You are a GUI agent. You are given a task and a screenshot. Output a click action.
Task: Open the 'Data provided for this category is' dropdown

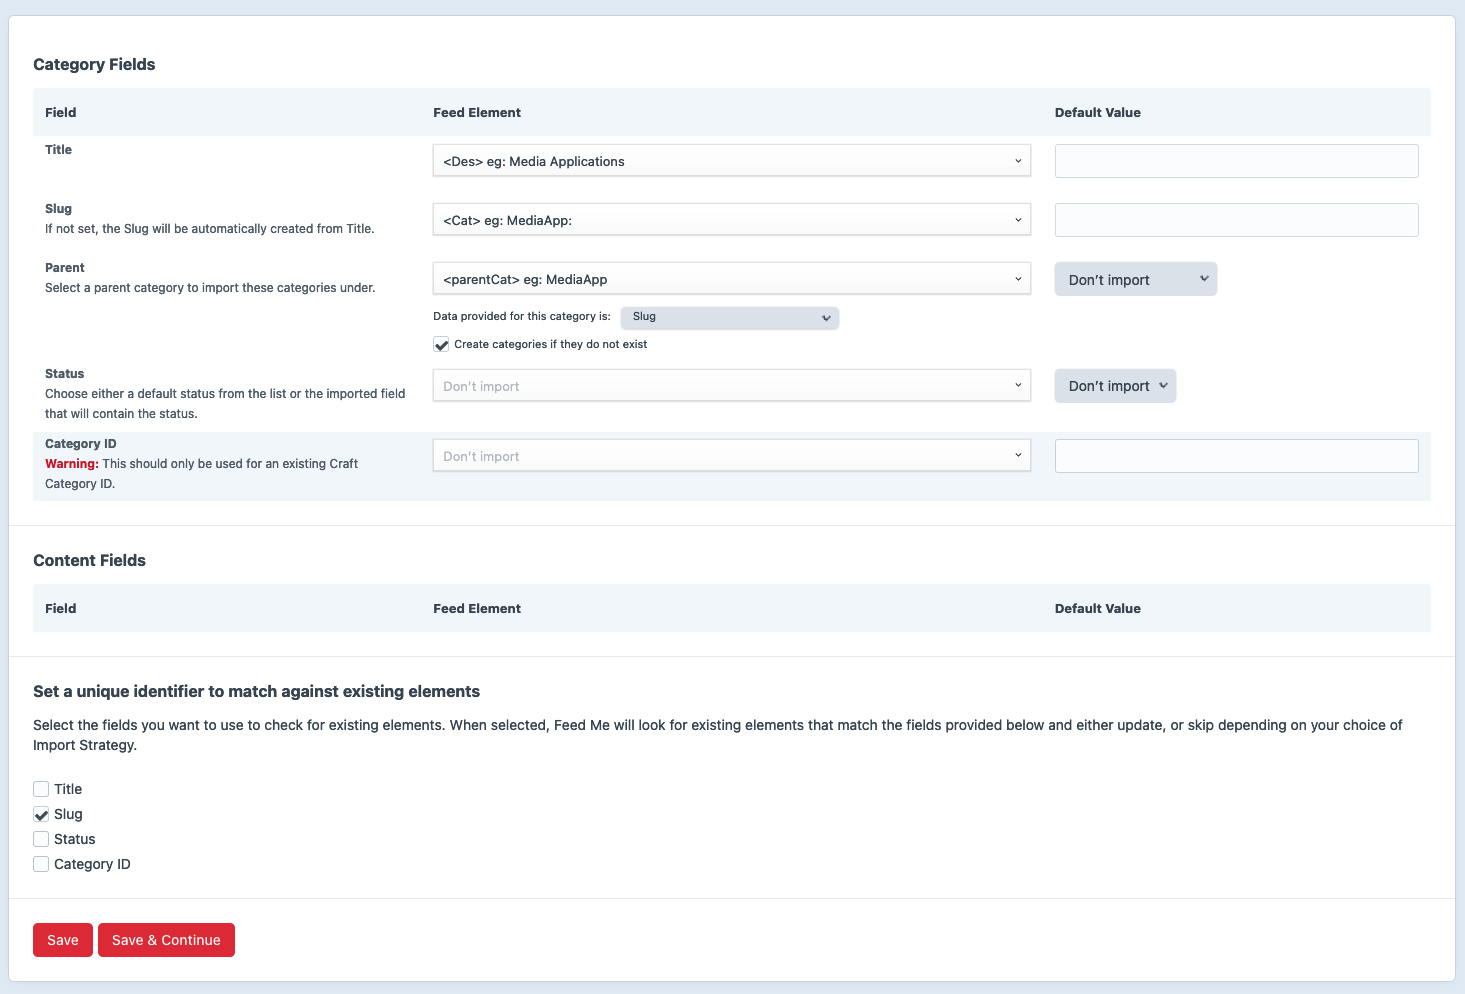coord(729,317)
